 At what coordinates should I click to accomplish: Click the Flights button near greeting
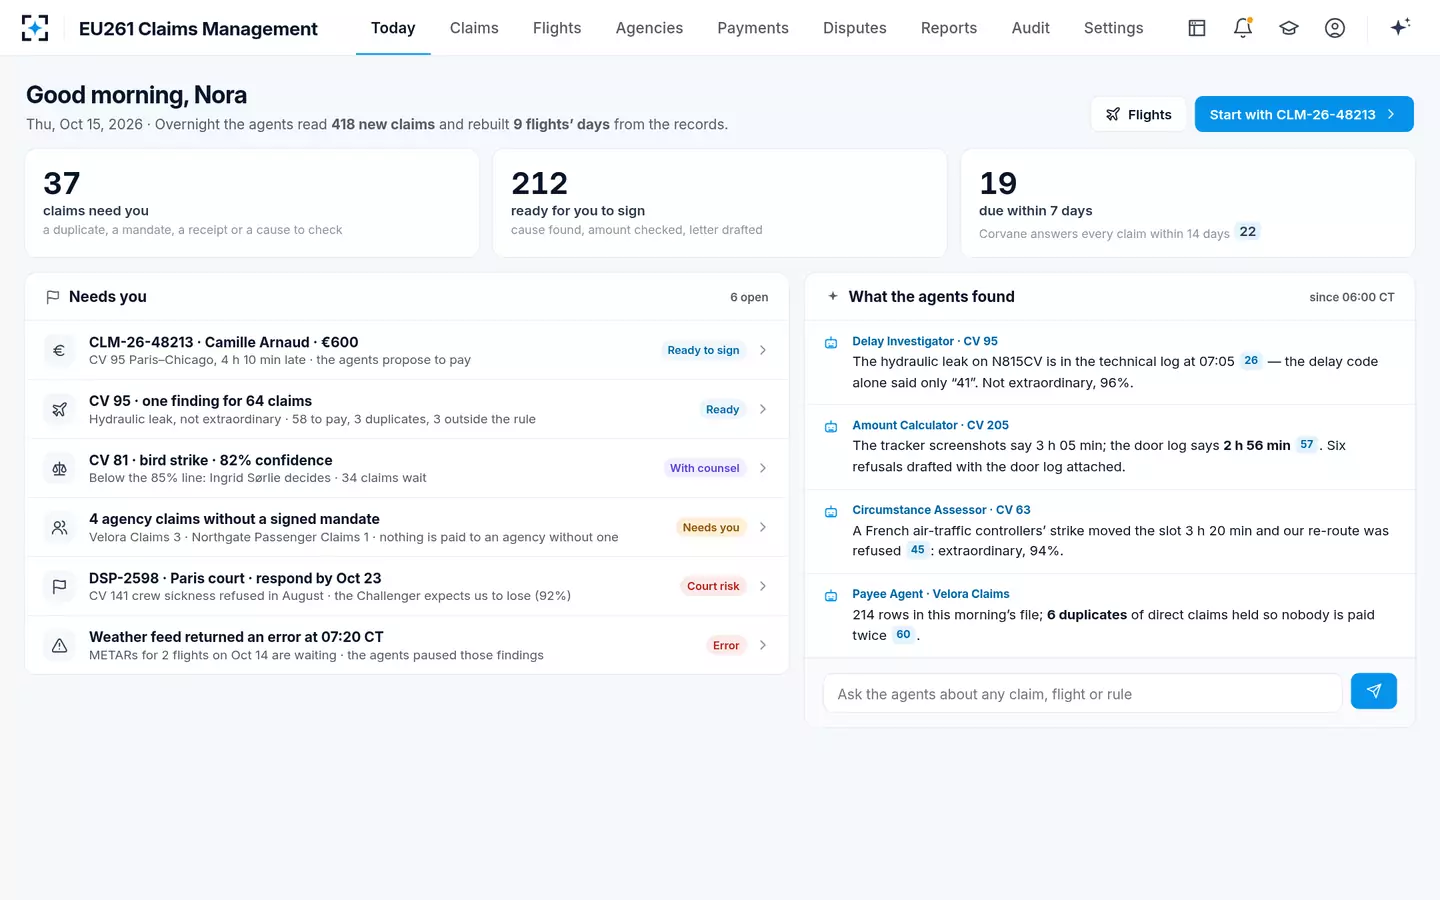click(x=1138, y=114)
